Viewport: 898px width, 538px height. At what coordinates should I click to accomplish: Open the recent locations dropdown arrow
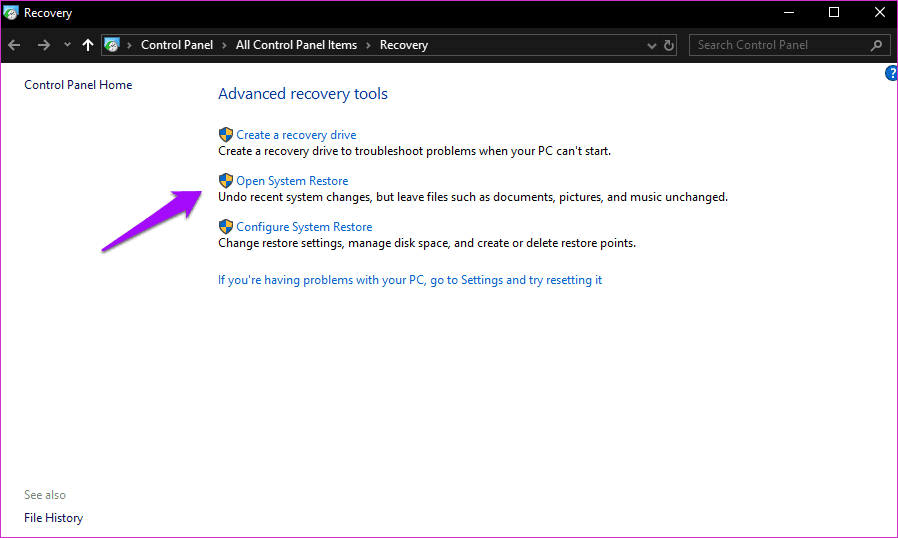(67, 45)
